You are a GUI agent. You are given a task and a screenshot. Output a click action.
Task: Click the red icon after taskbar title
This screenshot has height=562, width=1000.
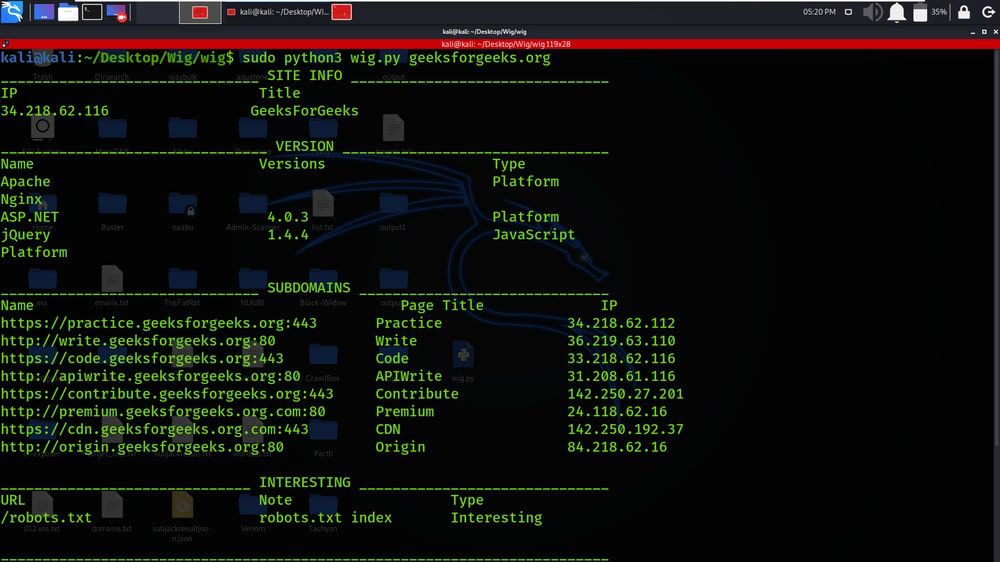click(x=342, y=12)
